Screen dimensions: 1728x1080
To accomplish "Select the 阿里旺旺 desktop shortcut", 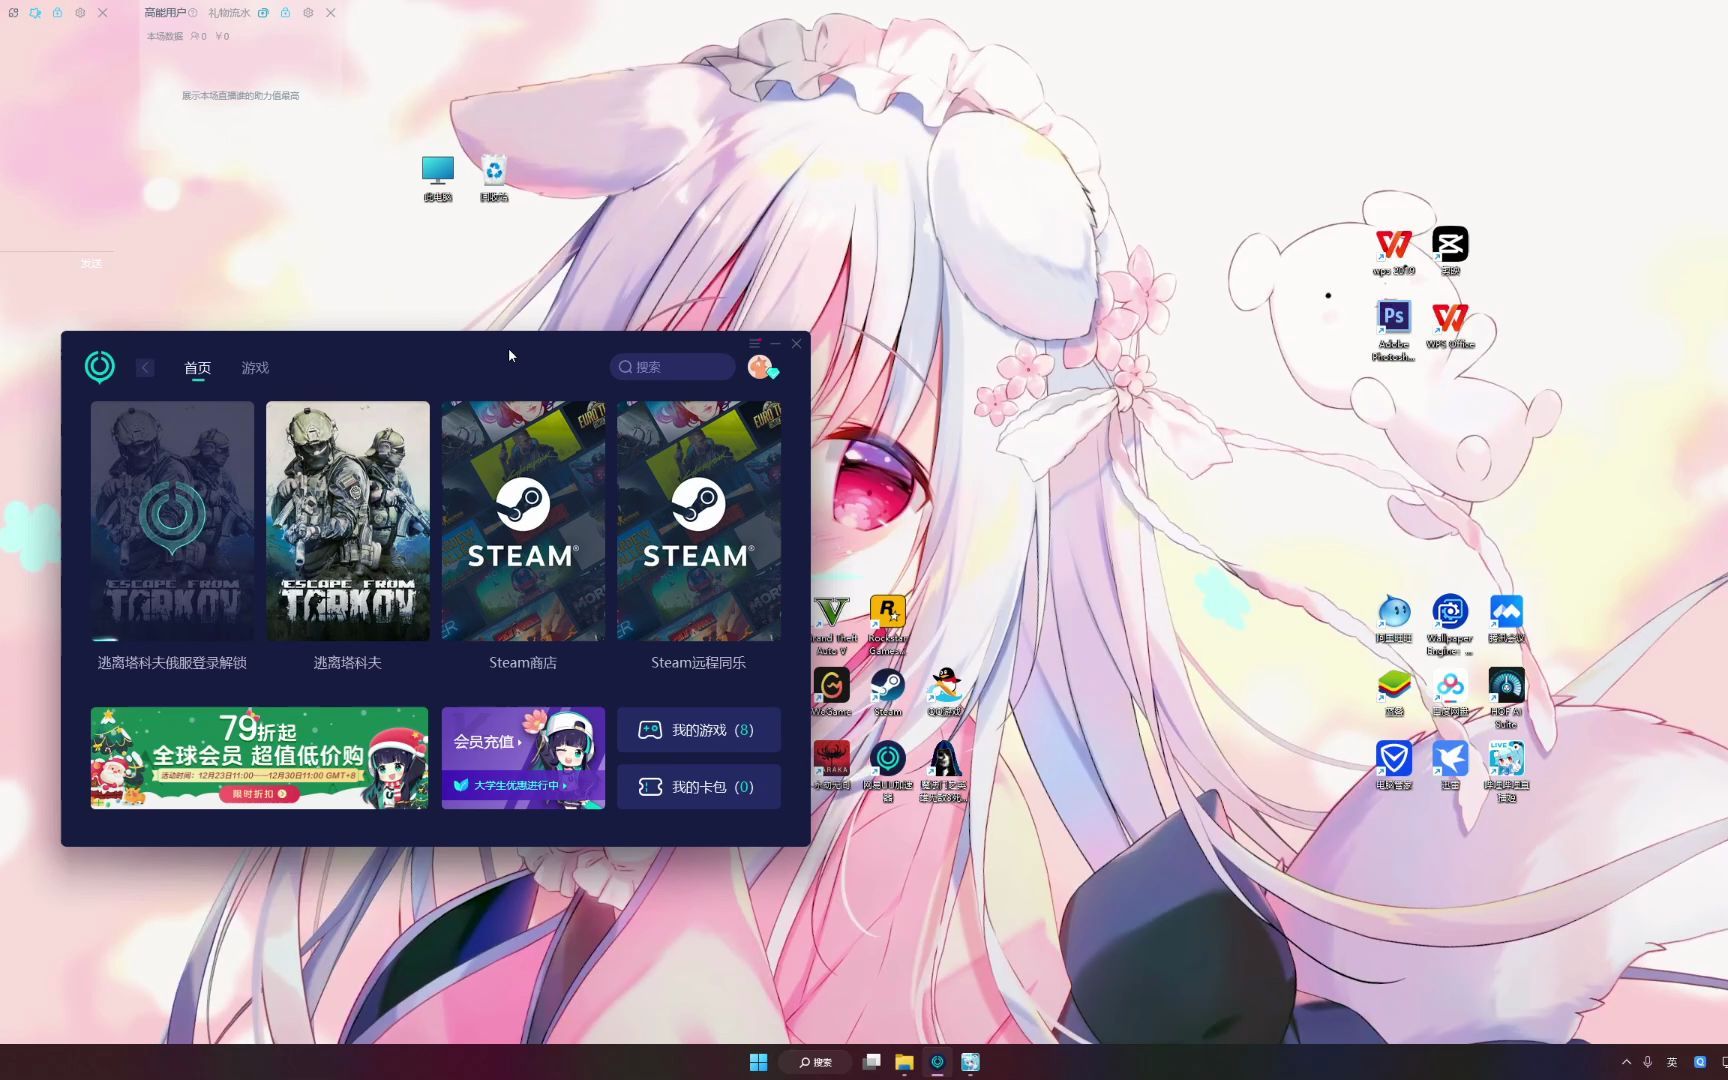I will coord(1394,619).
